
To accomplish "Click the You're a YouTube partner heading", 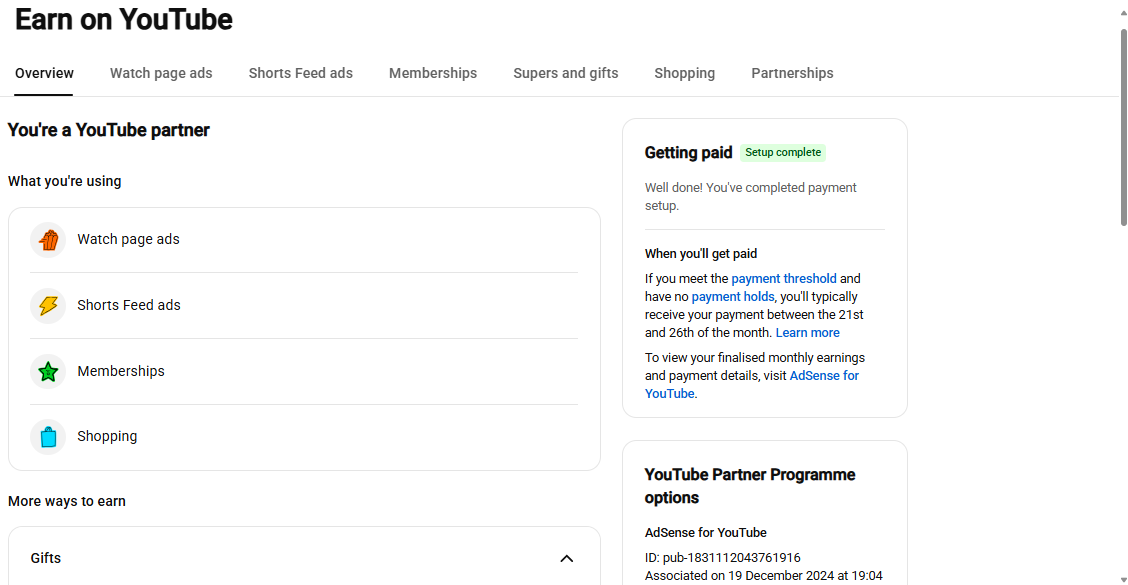I will [x=109, y=130].
